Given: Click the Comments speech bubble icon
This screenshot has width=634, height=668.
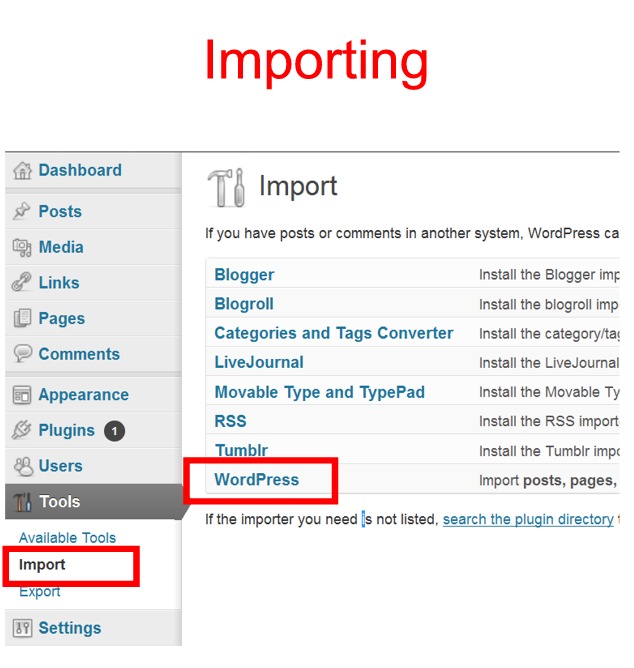Looking at the screenshot, I should point(23,354).
